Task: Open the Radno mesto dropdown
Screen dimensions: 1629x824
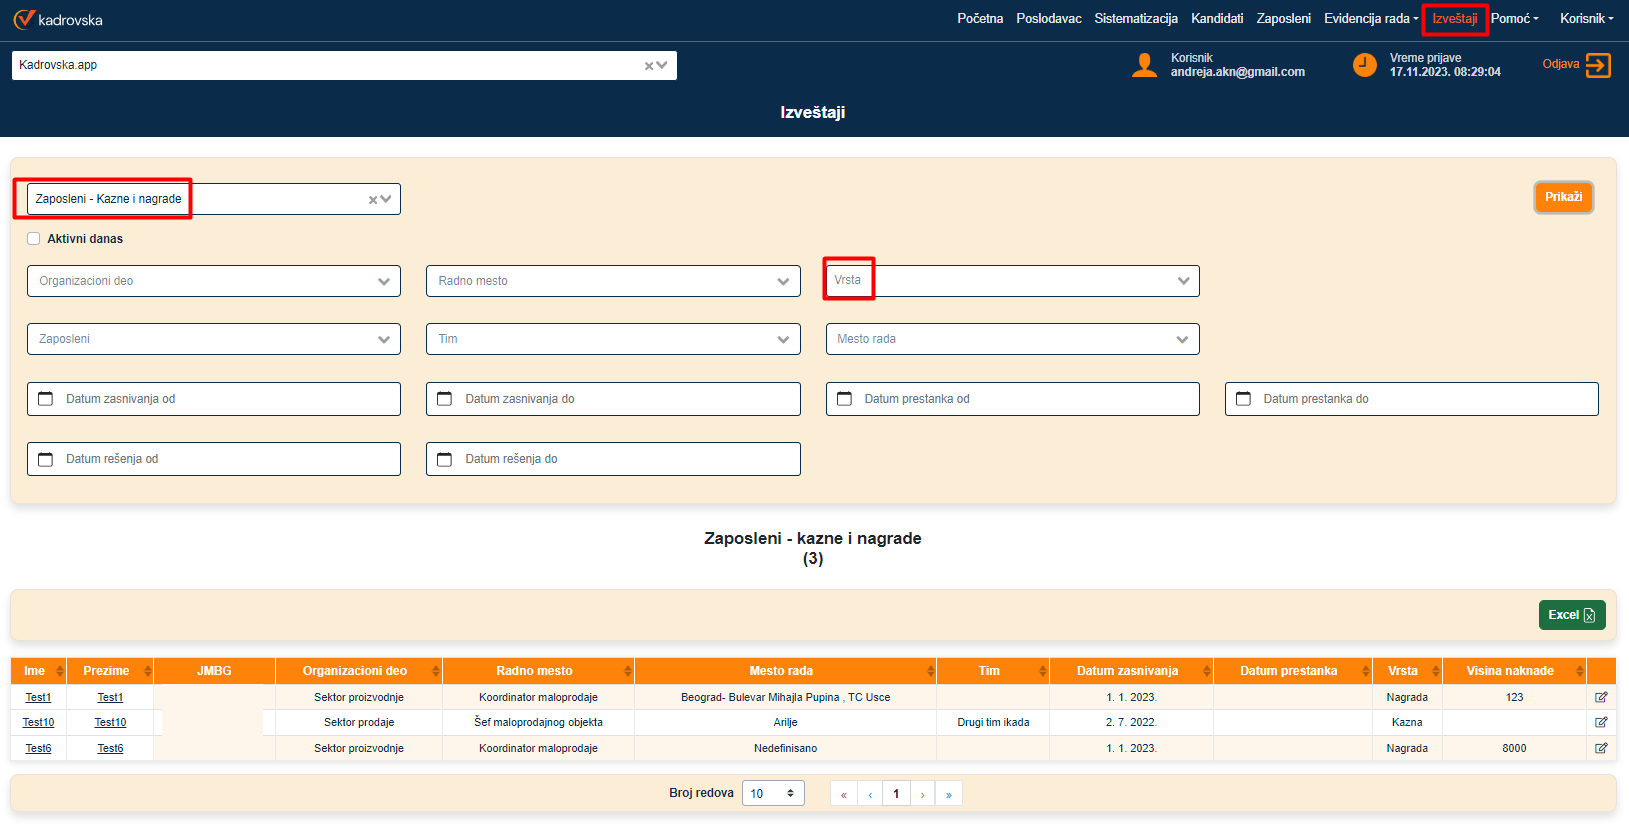Action: pos(782,281)
